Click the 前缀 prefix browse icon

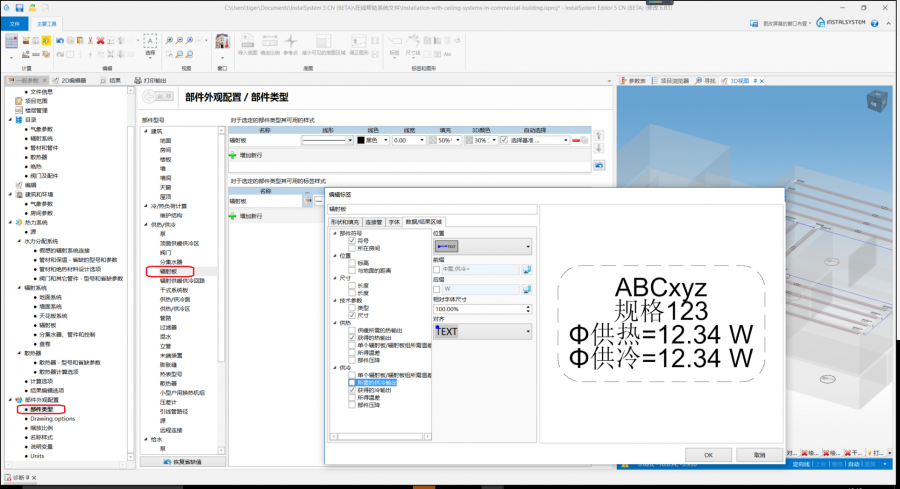tap(527, 269)
